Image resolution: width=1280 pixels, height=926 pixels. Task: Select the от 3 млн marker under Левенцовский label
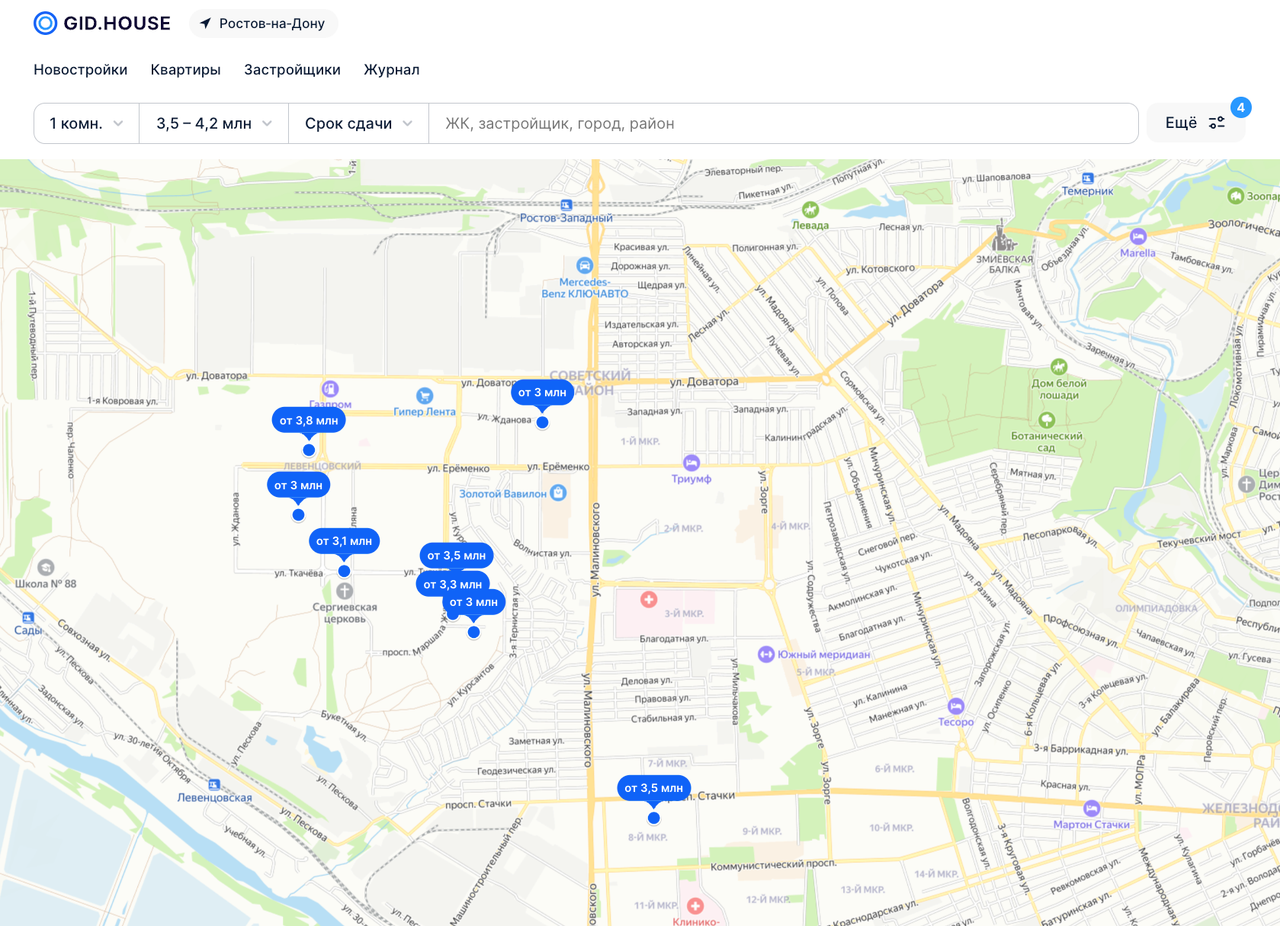click(298, 485)
